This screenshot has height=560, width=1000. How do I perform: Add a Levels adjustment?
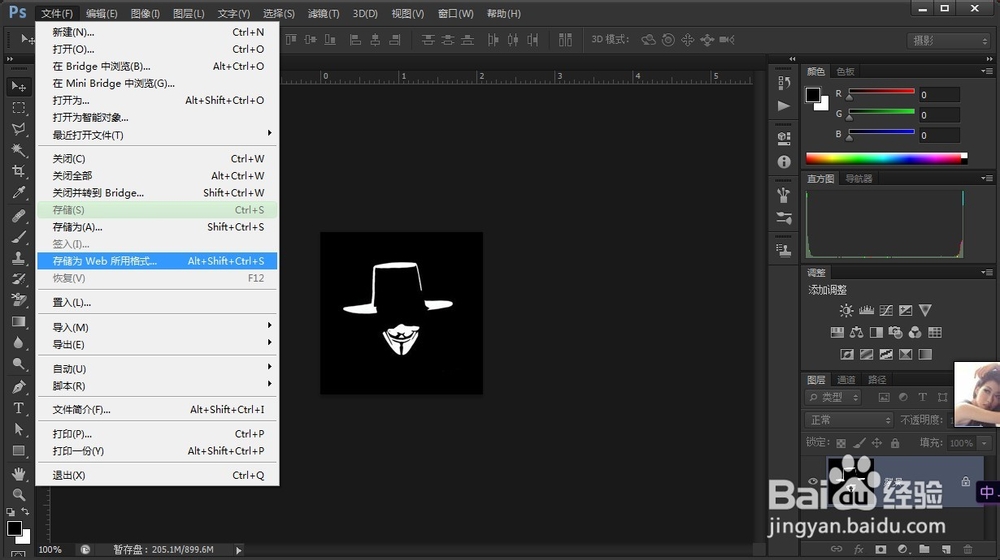coord(866,311)
